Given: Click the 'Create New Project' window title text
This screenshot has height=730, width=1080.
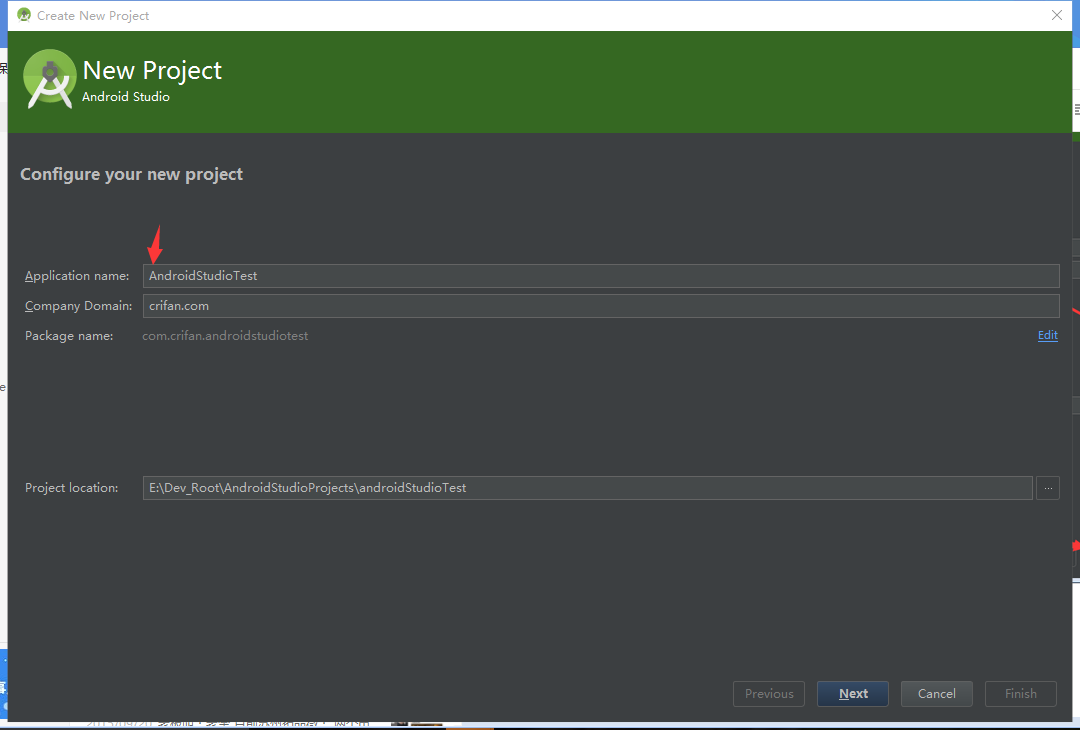Looking at the screenshot, I should tap(93, 15).
